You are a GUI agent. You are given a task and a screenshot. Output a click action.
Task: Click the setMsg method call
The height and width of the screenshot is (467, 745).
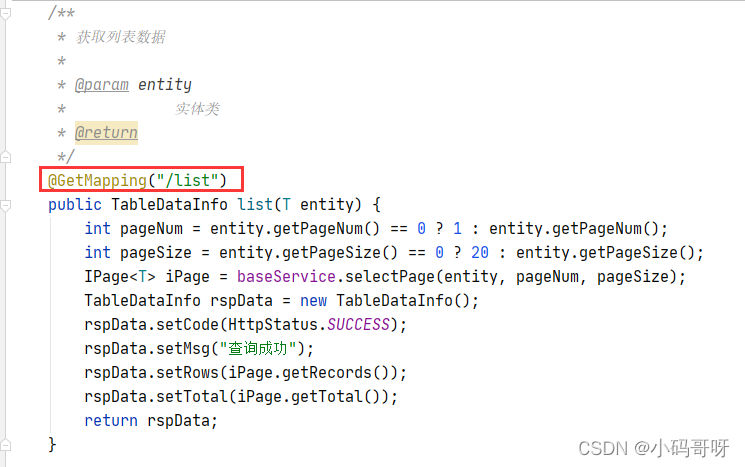(183, 349)
